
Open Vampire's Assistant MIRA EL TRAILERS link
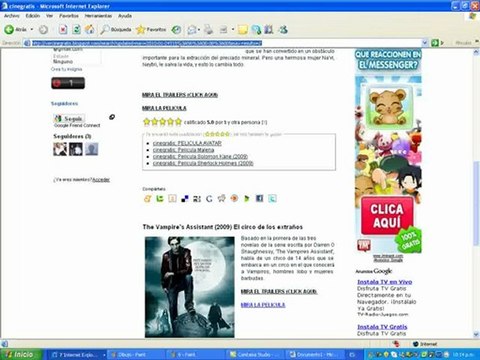[279, 292]
